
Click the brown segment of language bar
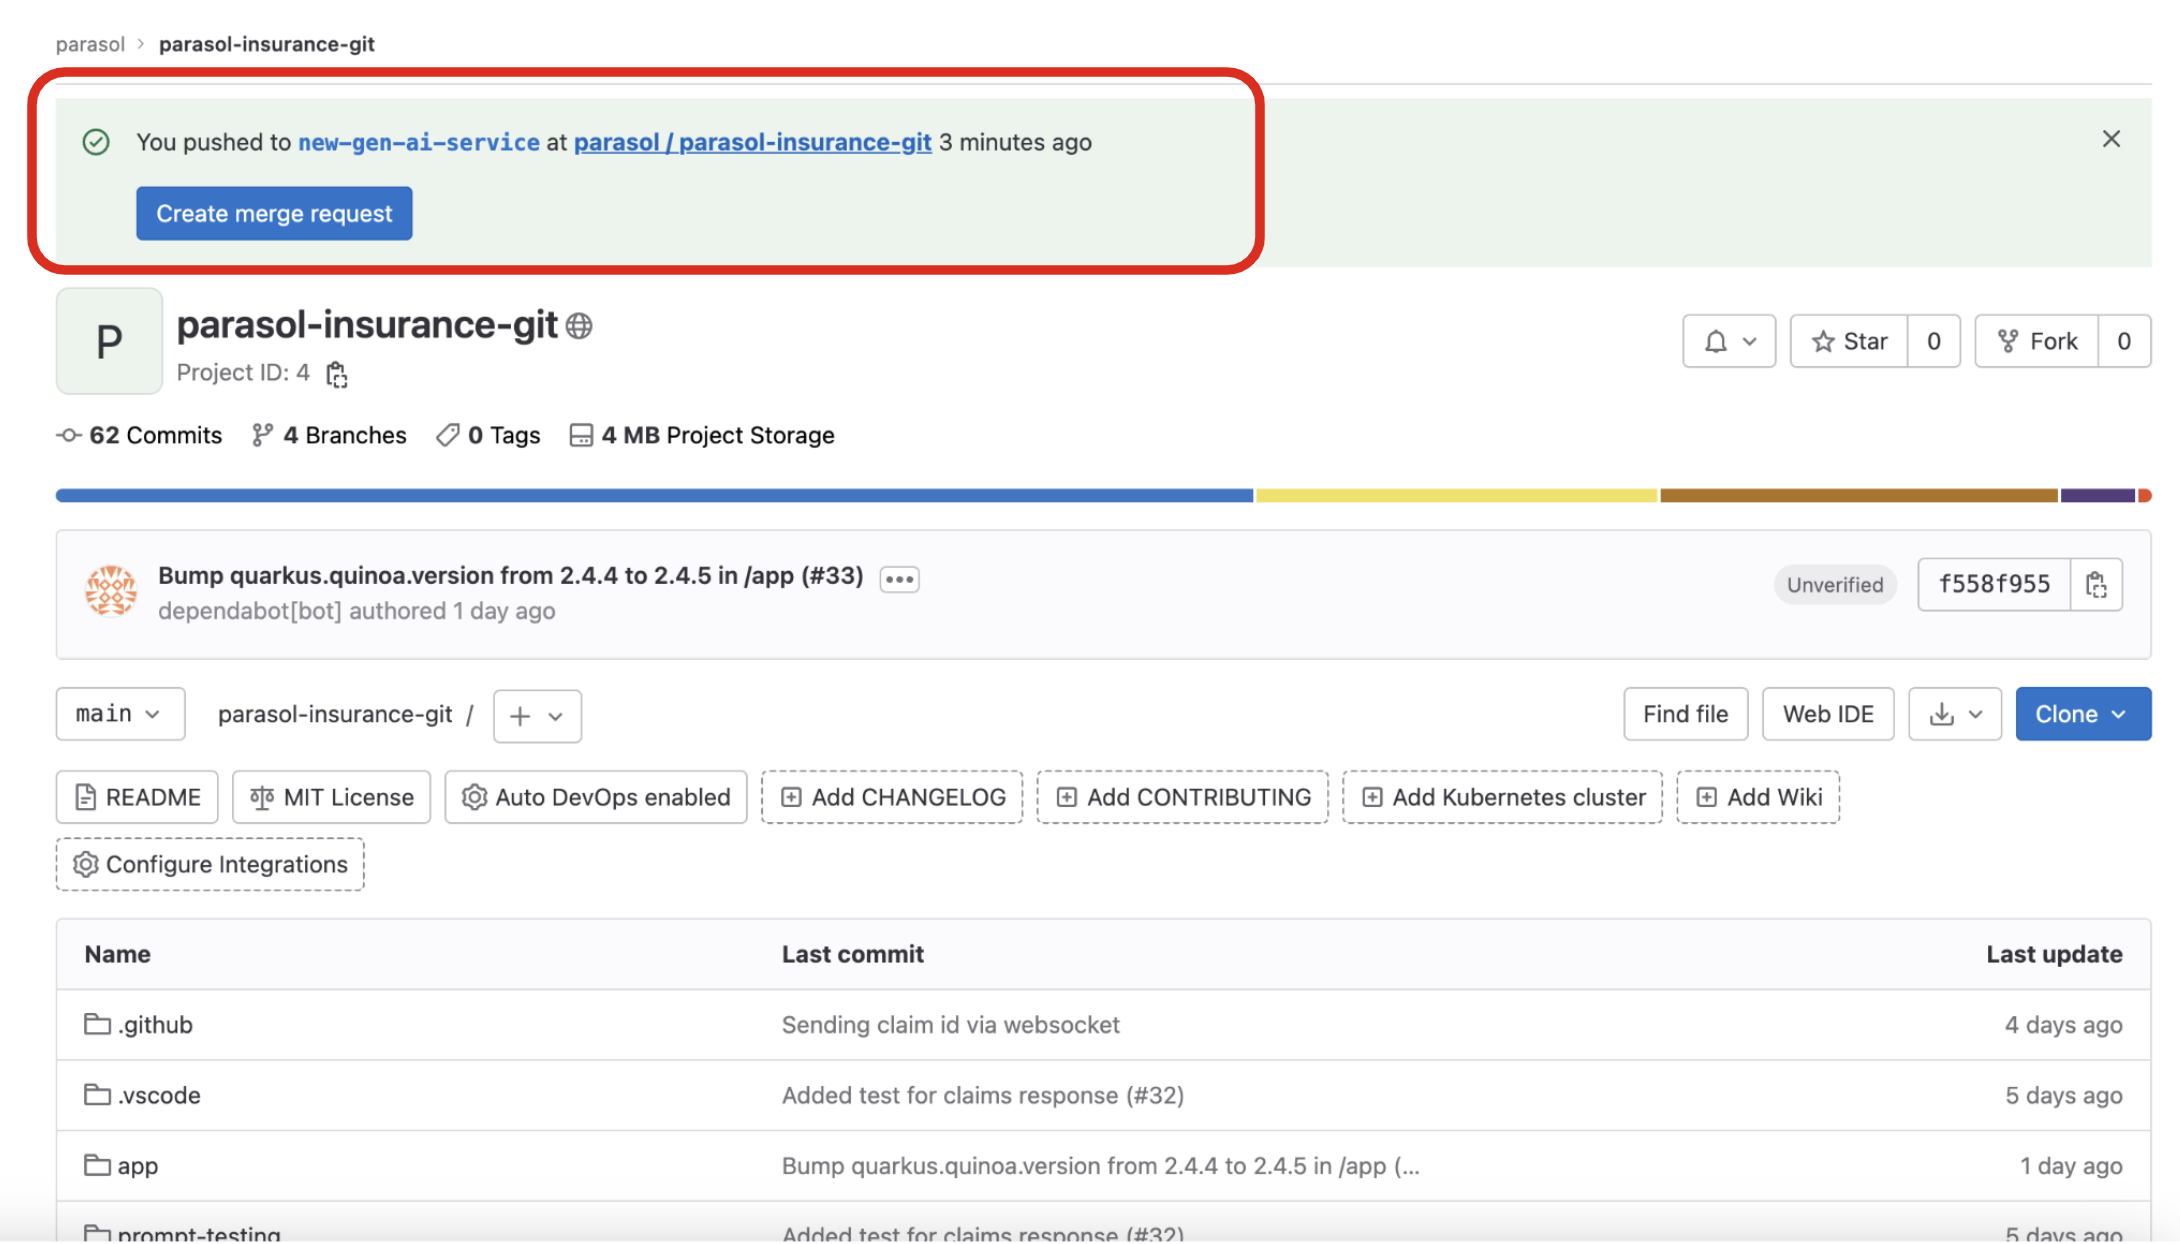1859,496
